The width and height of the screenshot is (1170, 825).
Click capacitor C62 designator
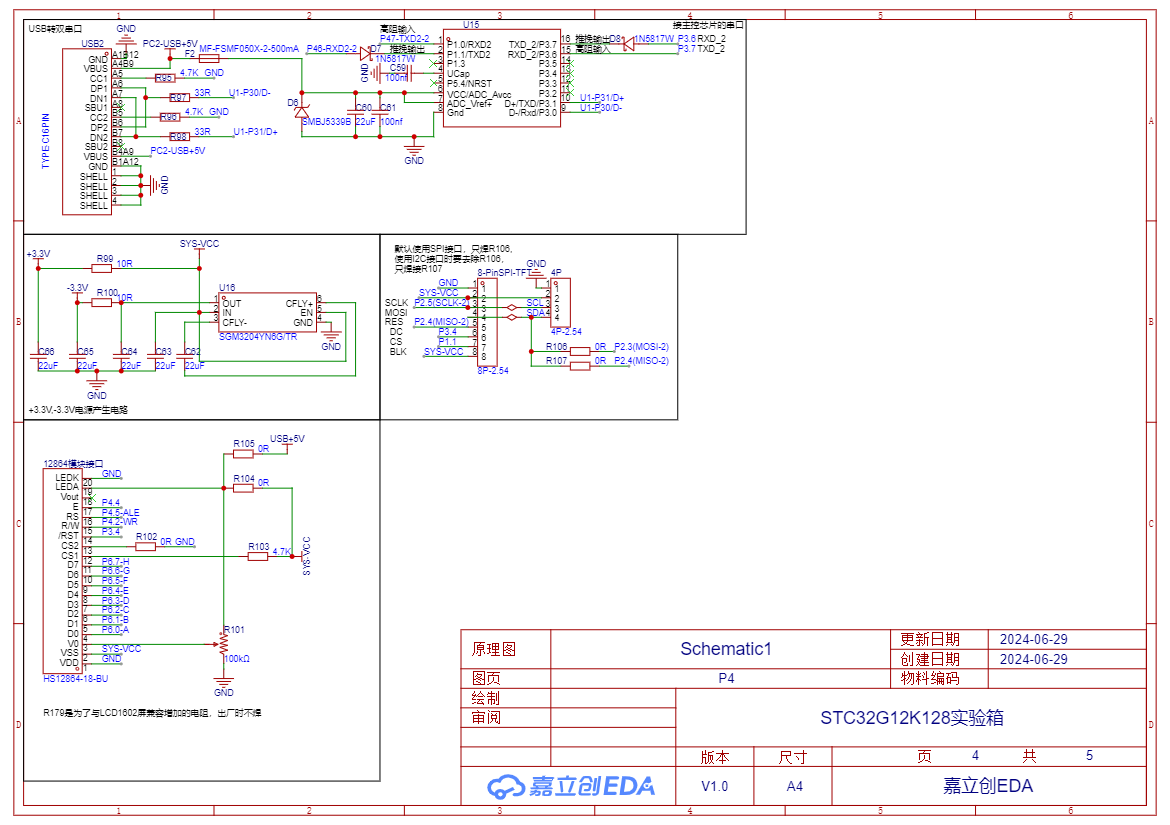click(x=193, y=351)
